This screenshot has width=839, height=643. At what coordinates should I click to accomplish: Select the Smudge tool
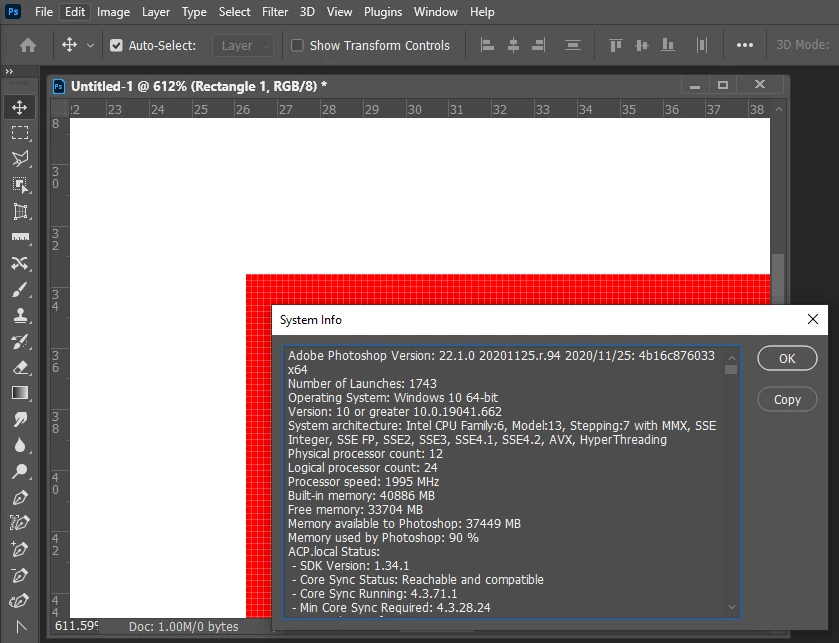(20, 419)
